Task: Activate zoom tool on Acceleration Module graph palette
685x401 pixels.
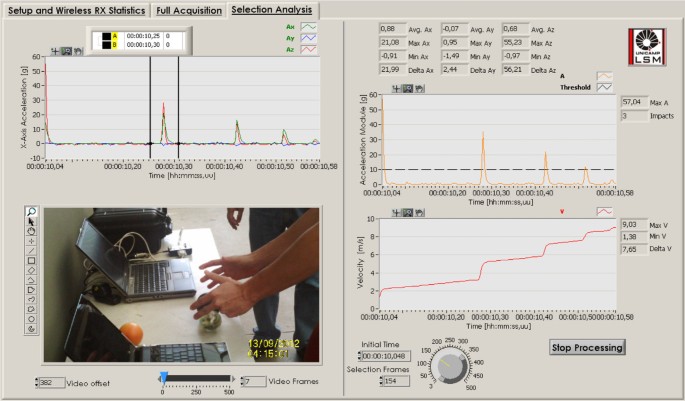Action: click(x=408, y=89)
